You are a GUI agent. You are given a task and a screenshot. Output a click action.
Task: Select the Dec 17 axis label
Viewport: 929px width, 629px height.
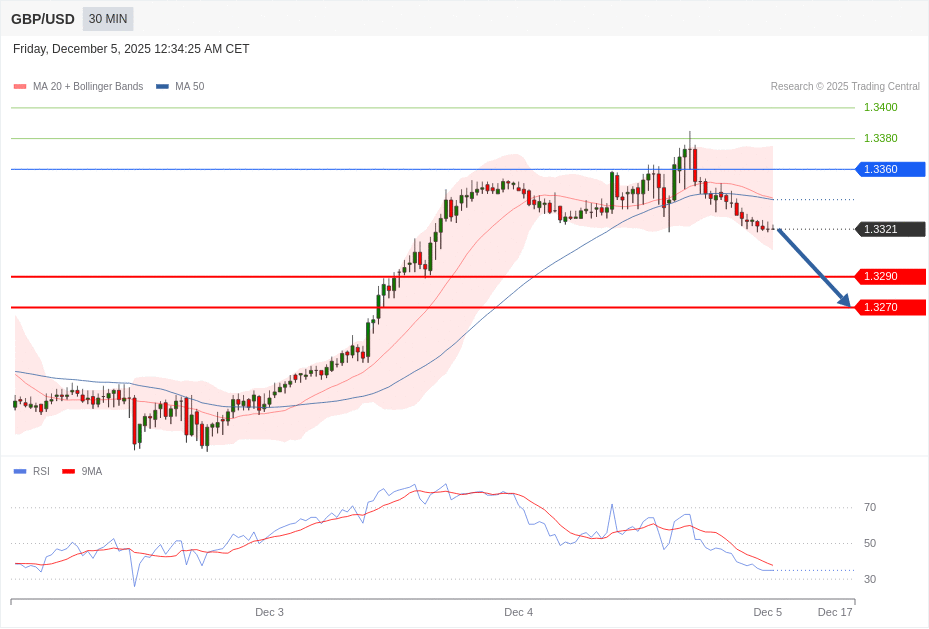pos(835,612)
